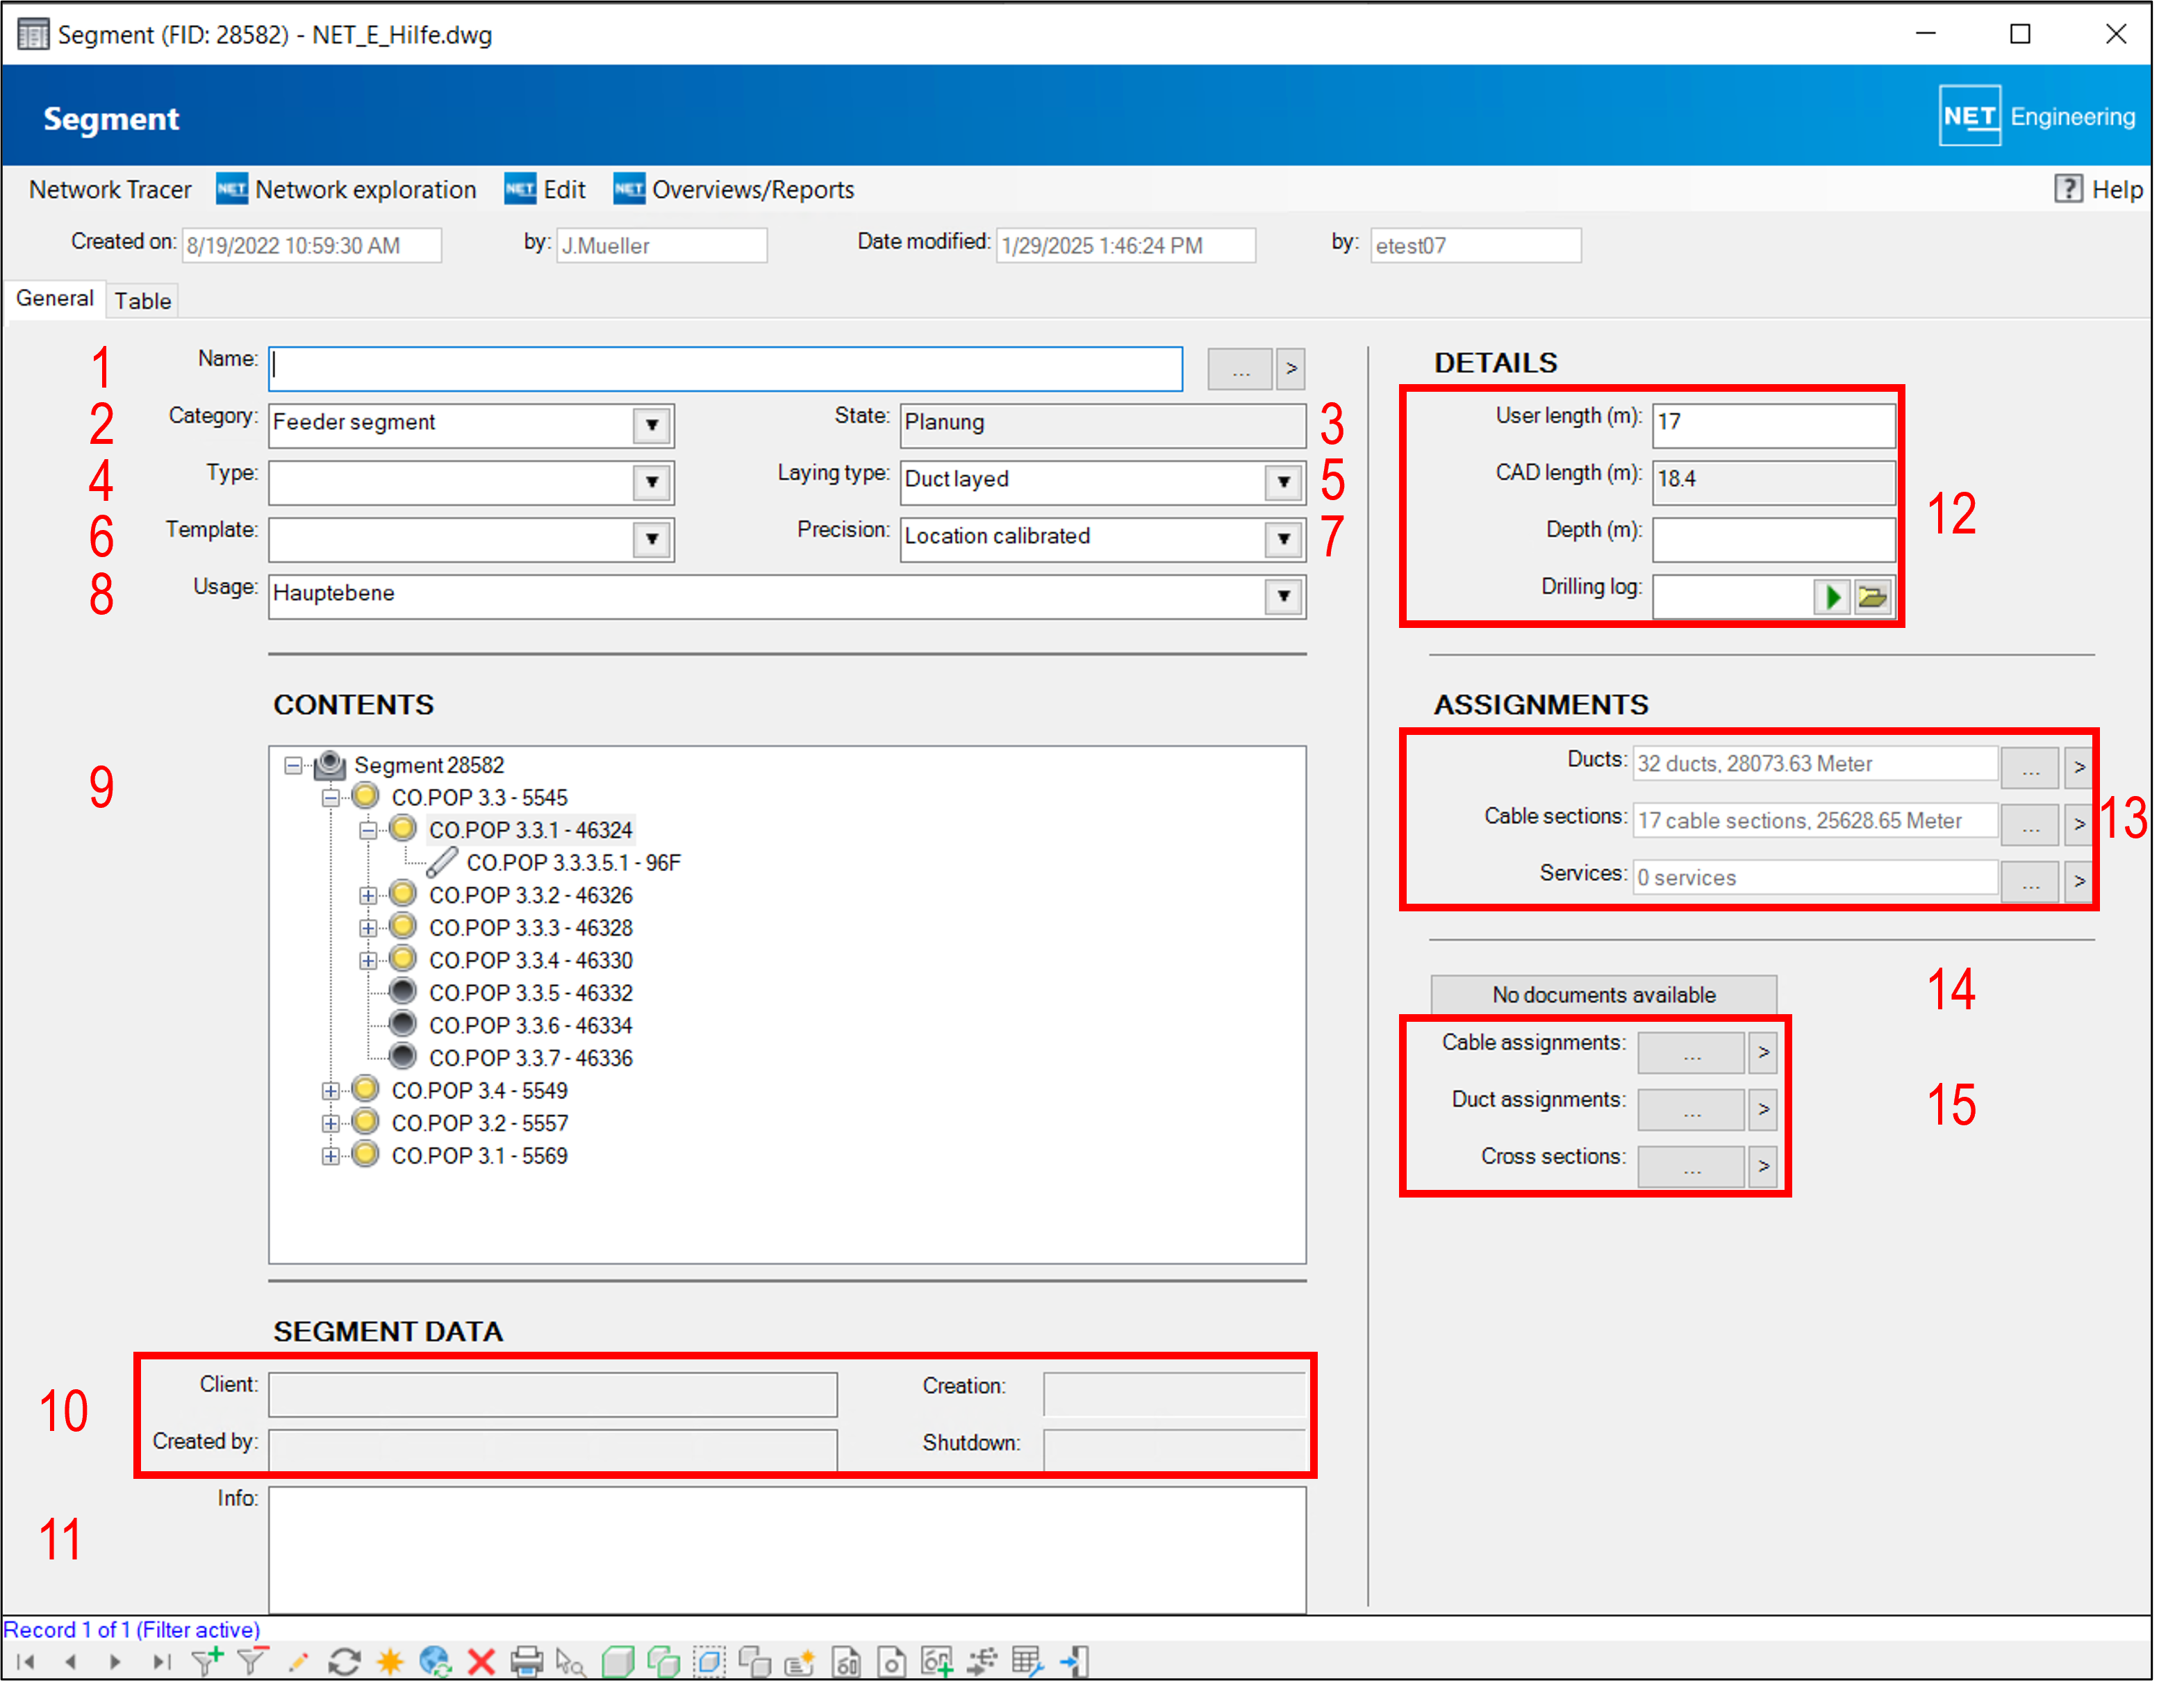Click the blue arrow exit door icon

click(x=1074, y=1661)
